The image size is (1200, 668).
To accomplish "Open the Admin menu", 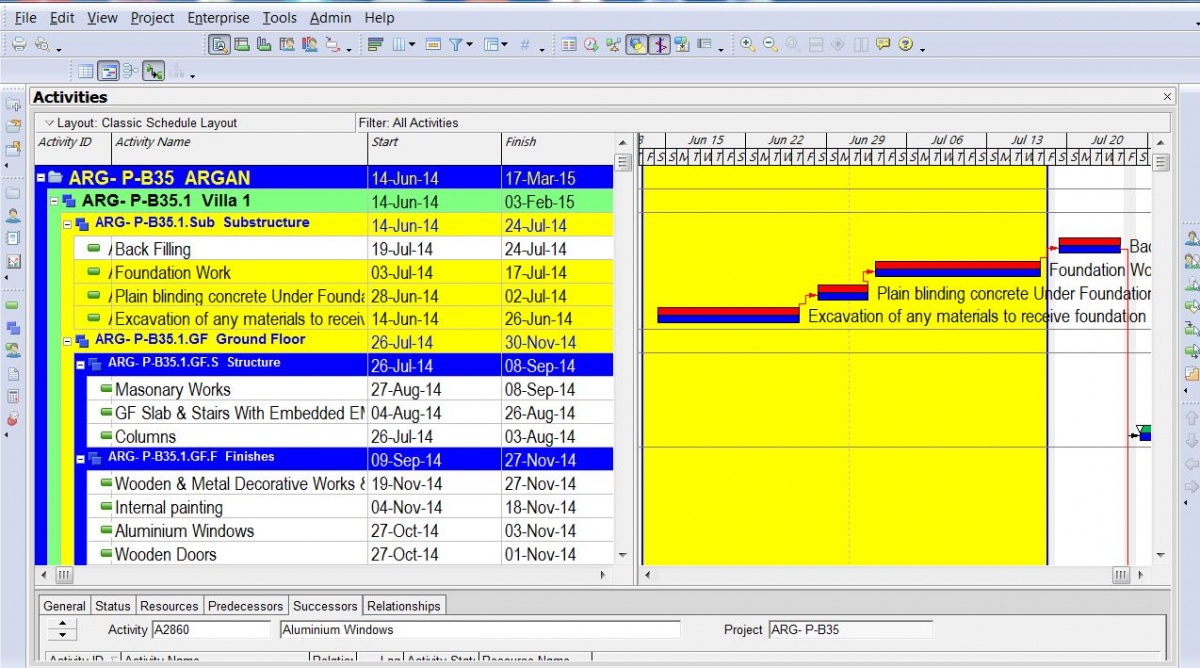I will [x=330, y=17].
